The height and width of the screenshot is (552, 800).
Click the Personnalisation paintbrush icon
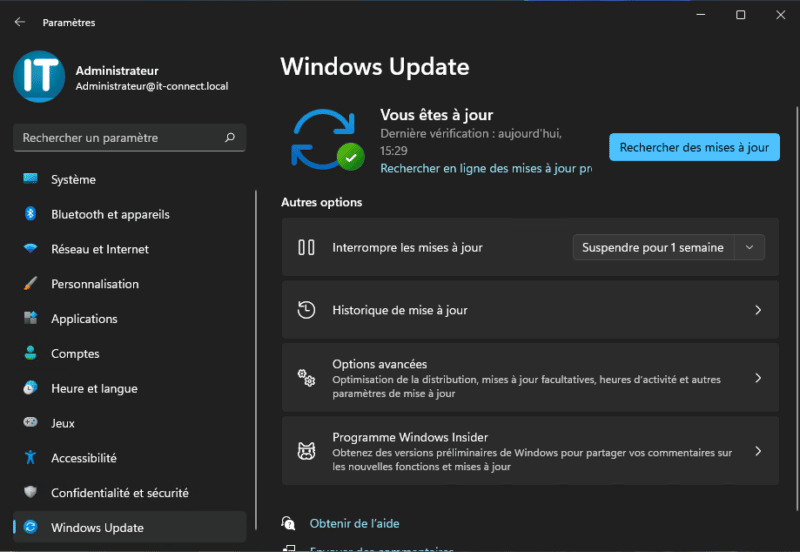[x=30, y=284]
